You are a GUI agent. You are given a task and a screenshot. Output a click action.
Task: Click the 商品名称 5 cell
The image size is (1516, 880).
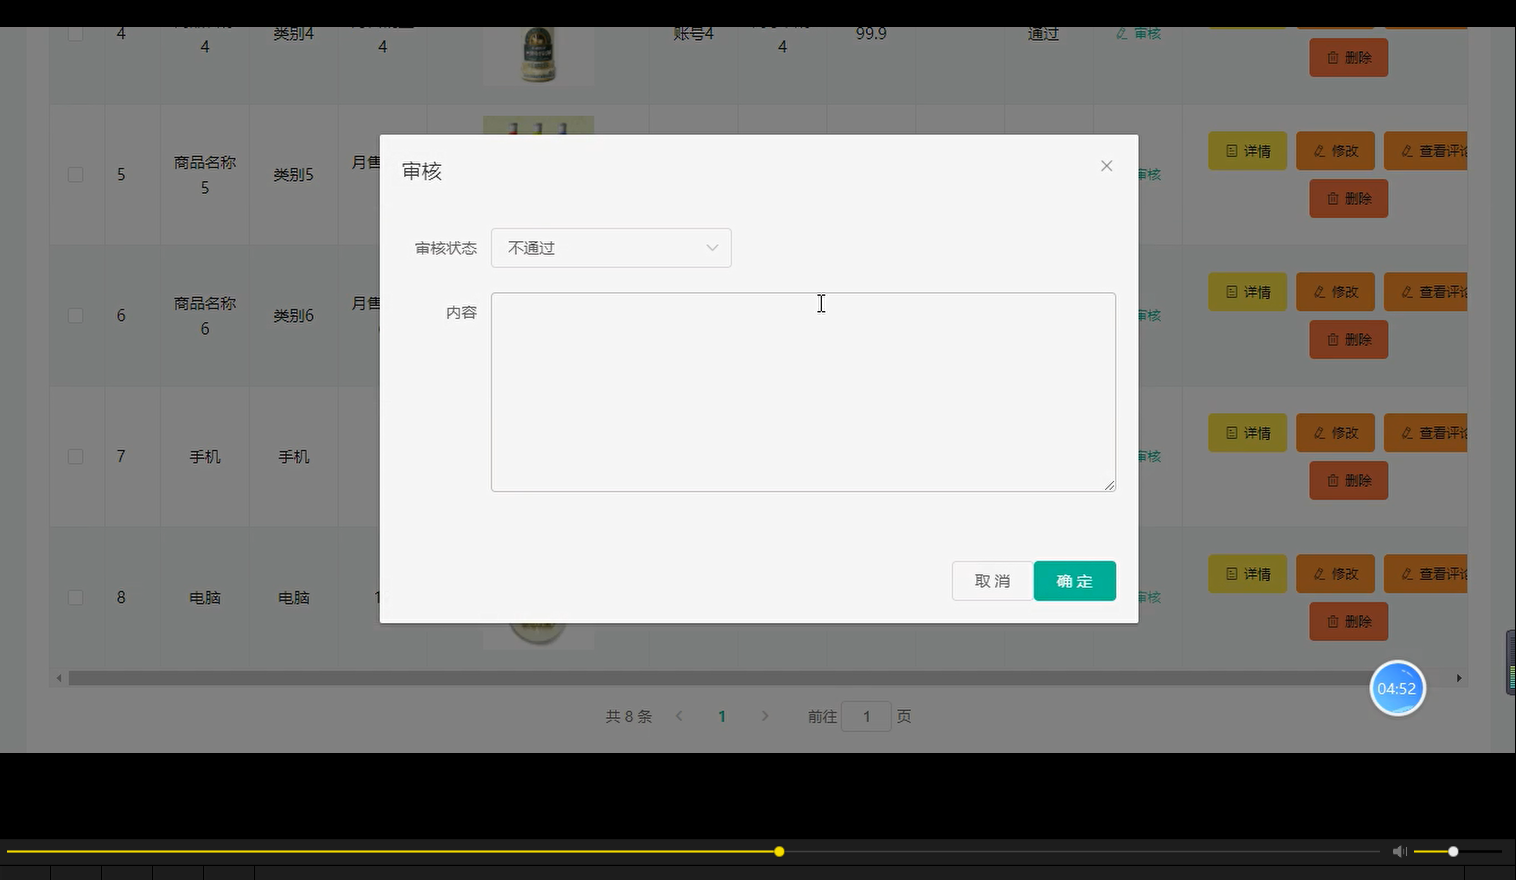(x=205, y=175)
